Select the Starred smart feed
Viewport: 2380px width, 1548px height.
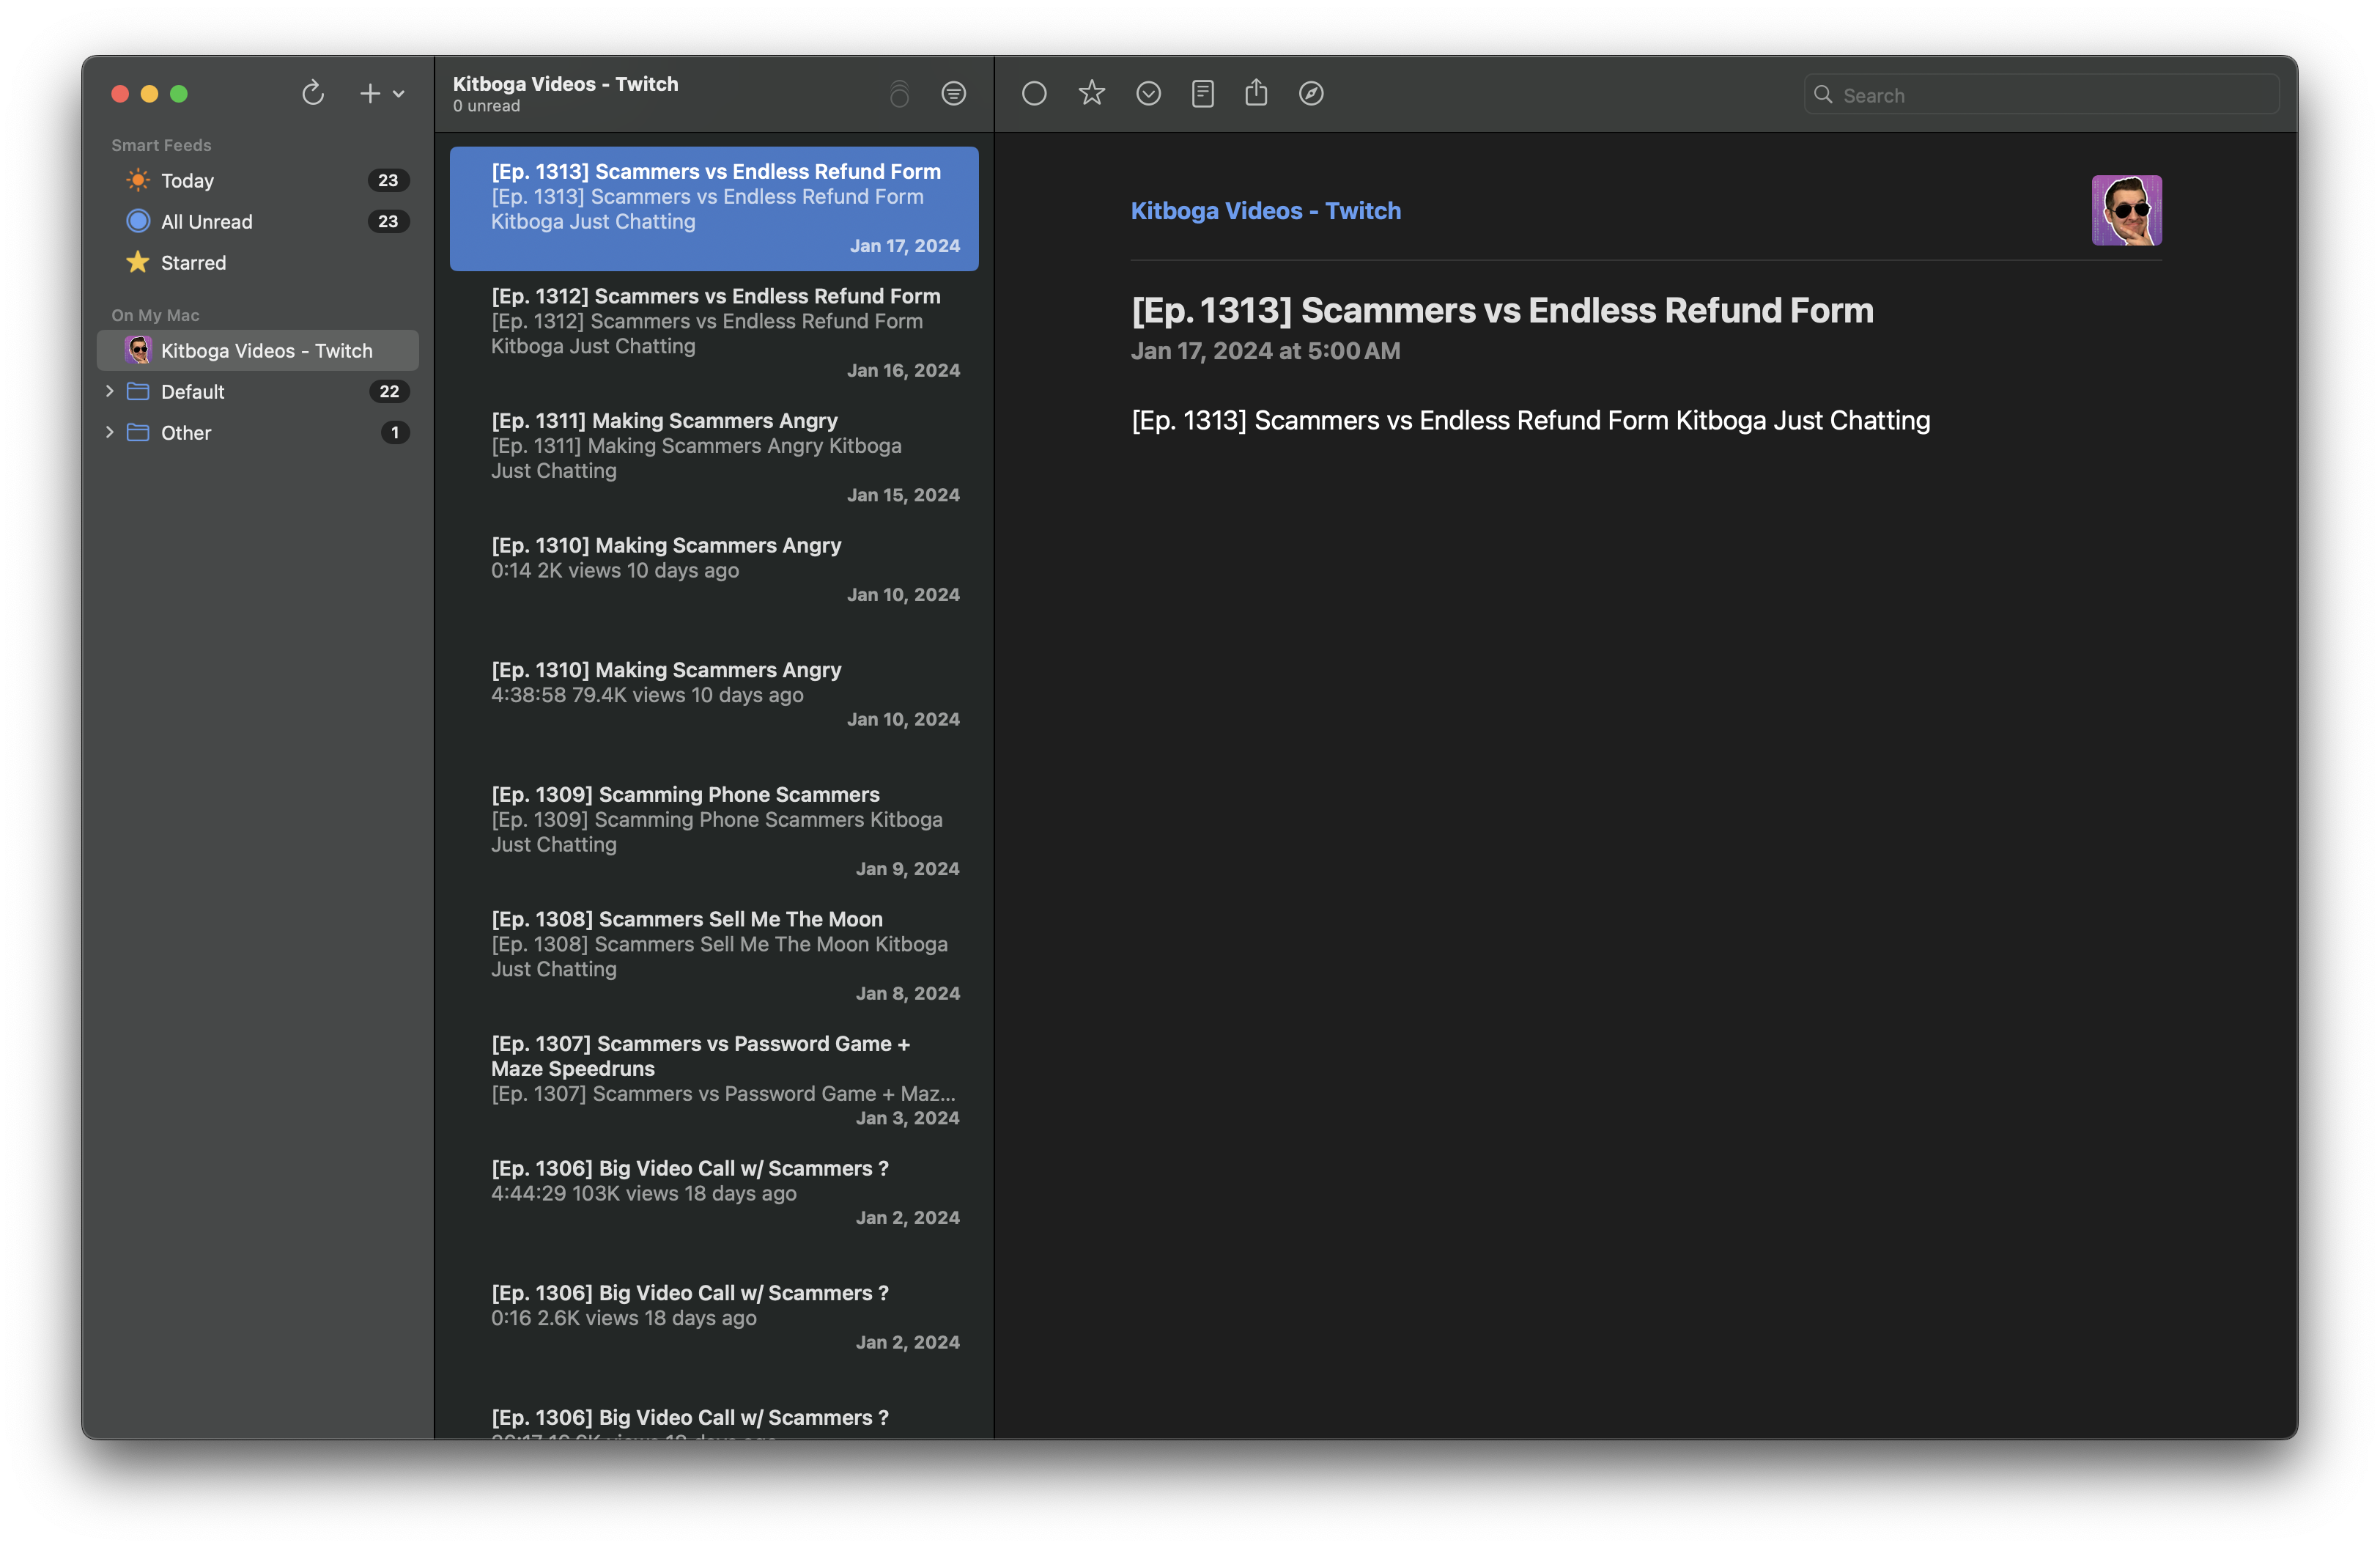coord(258,262)
